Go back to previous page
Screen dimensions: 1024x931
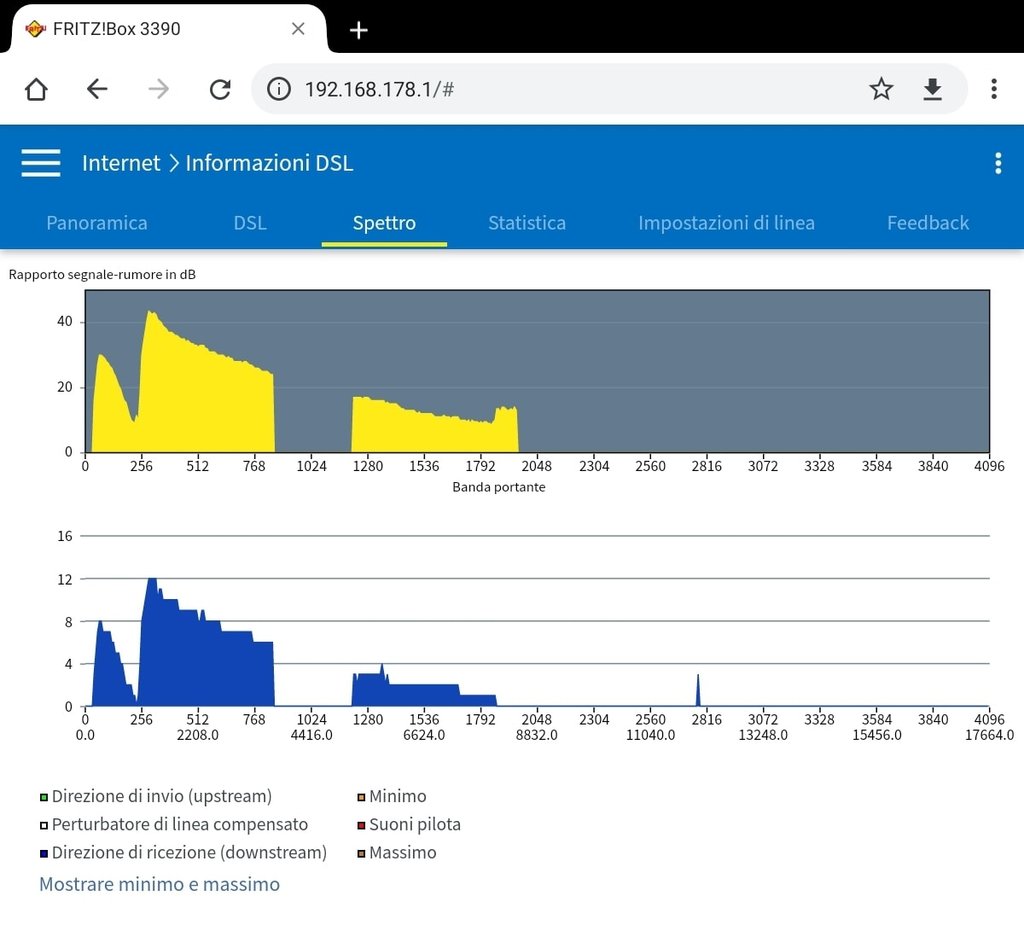pyautogui.click(x=97, y=90)
